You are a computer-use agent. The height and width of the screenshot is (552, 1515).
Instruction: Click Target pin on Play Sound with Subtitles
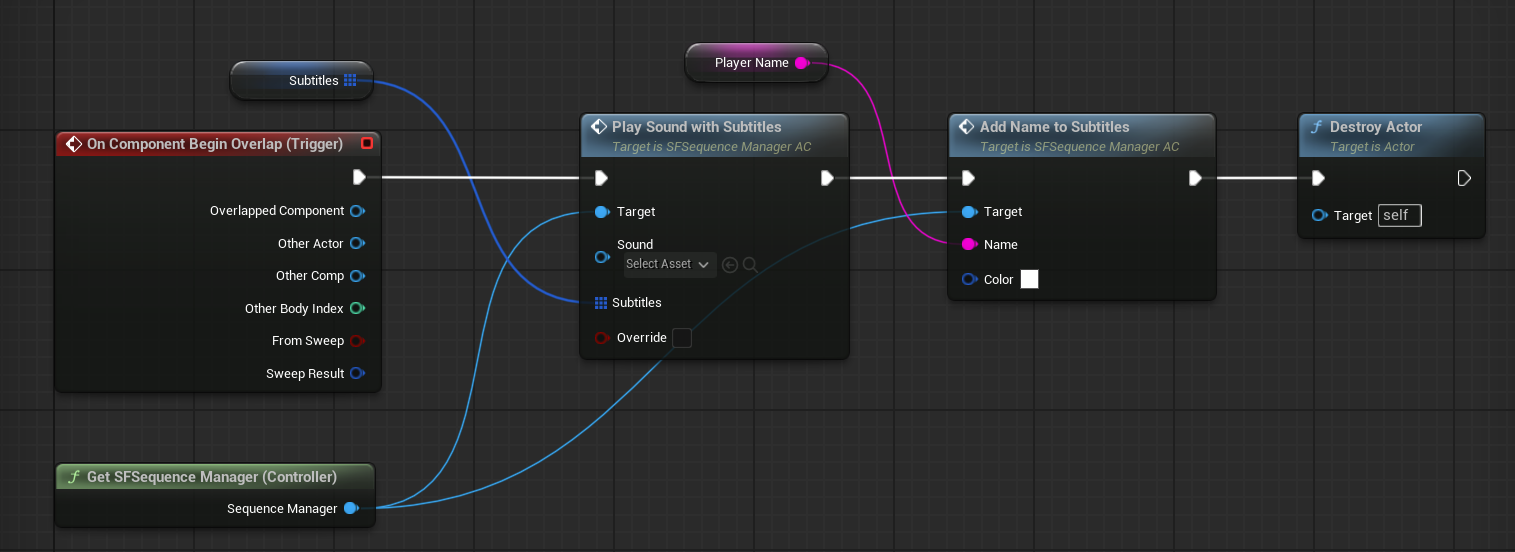(x=601, y=212)
